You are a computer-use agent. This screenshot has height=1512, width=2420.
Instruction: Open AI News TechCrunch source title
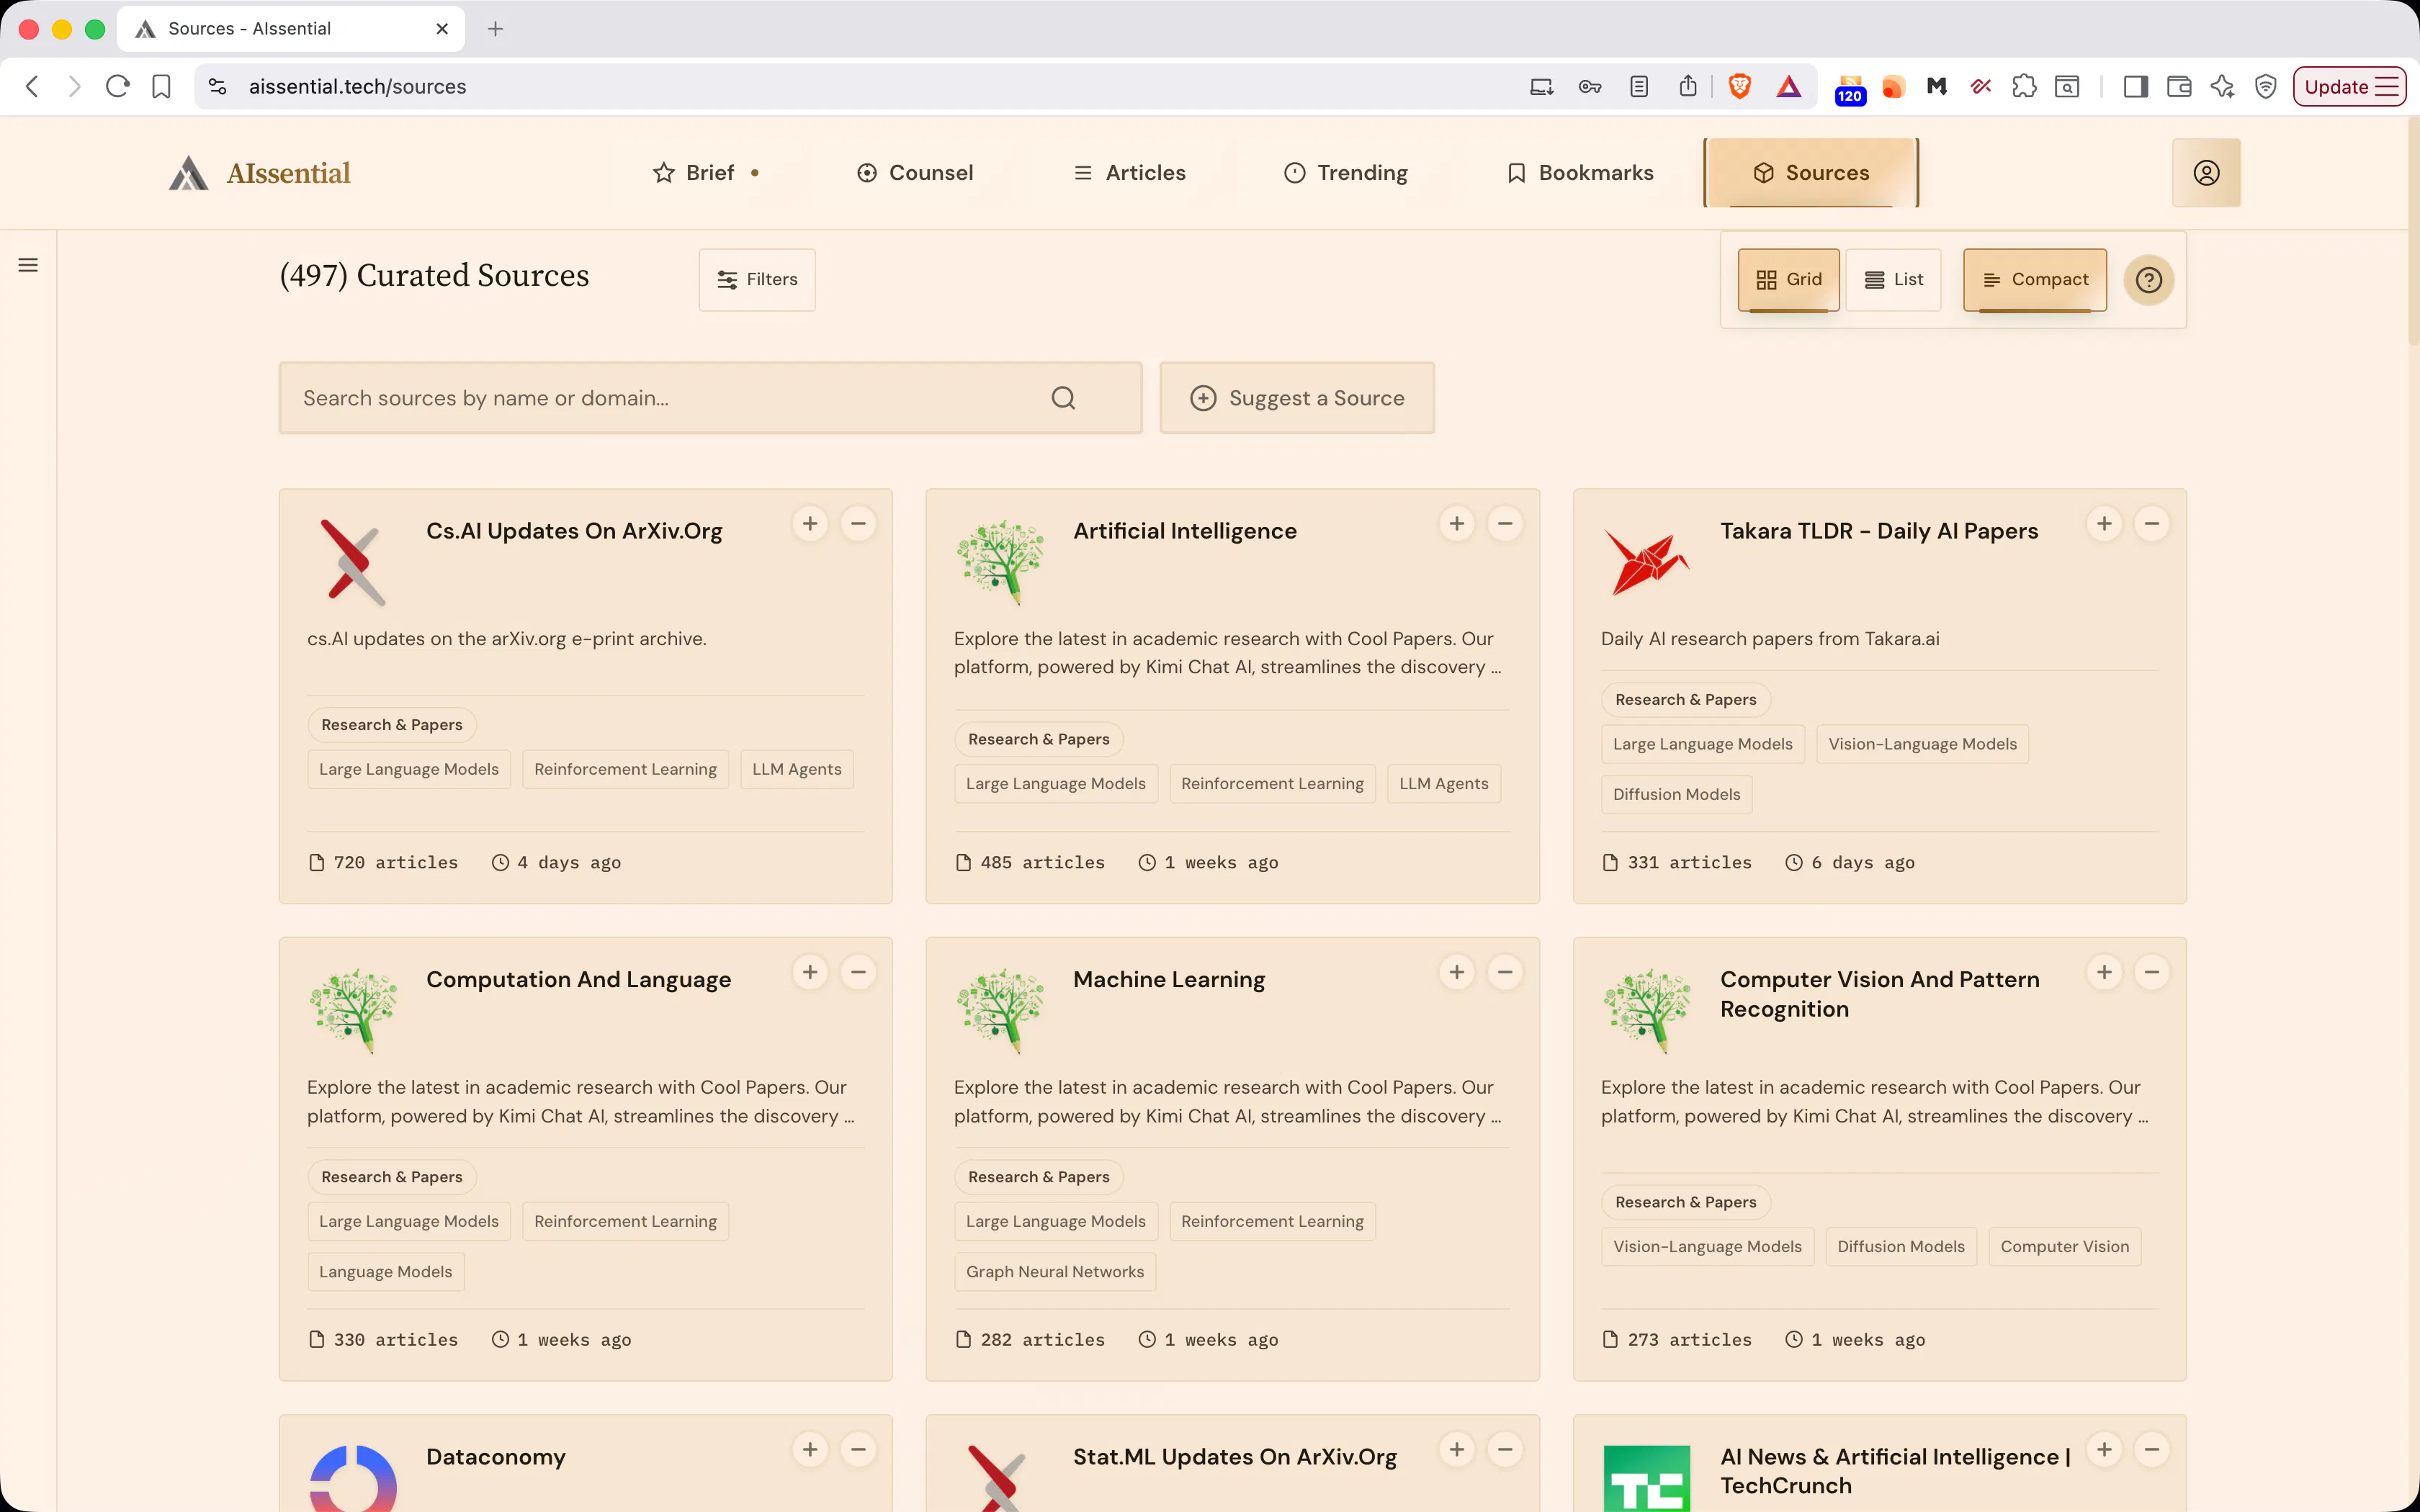click(x=1895, y=1471)
